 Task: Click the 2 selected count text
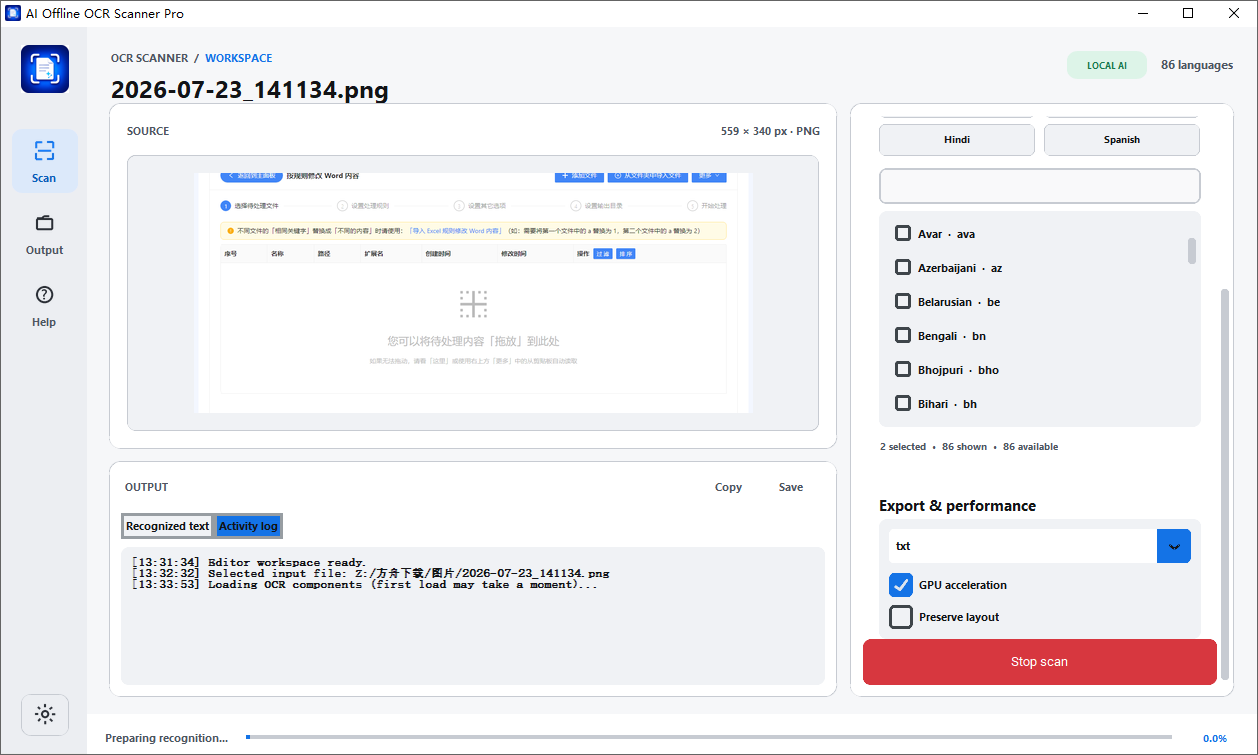coord(903,447)
